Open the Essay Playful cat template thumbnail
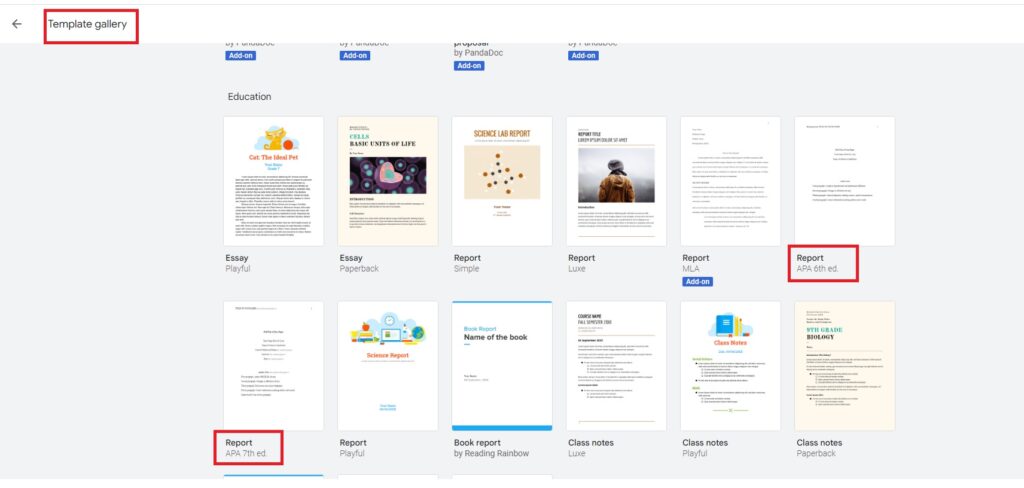The height and width of the screenshot is (488, 1024). [274, 181]
